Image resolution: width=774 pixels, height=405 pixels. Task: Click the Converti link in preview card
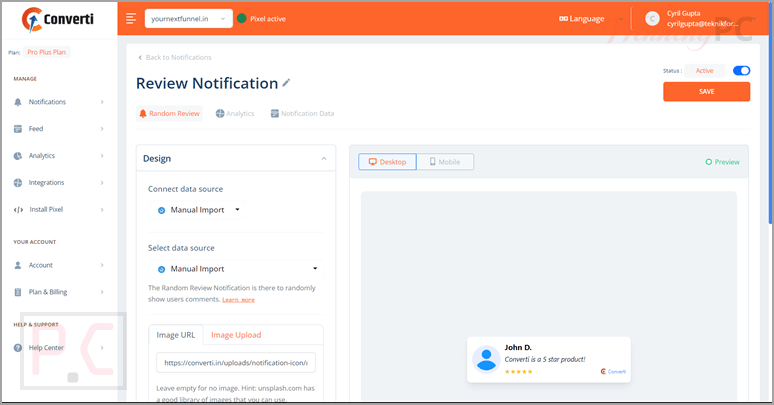click(613, 371)
